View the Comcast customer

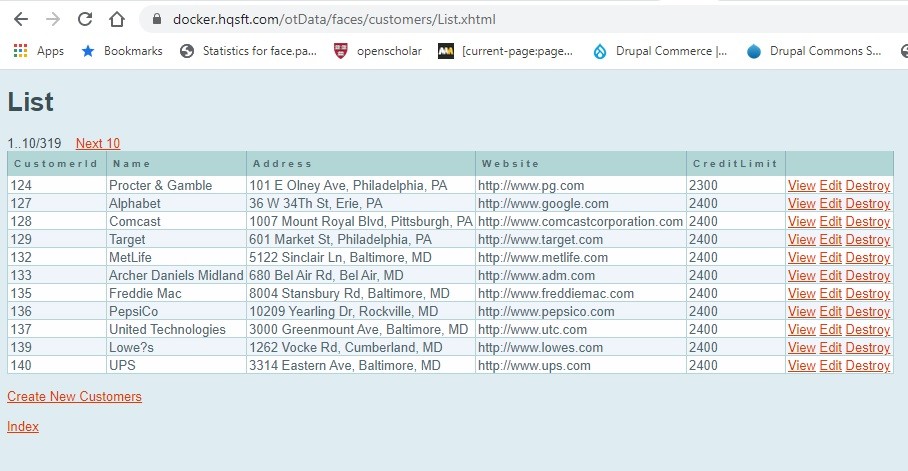pyautogui.click(x=801, y=221)
